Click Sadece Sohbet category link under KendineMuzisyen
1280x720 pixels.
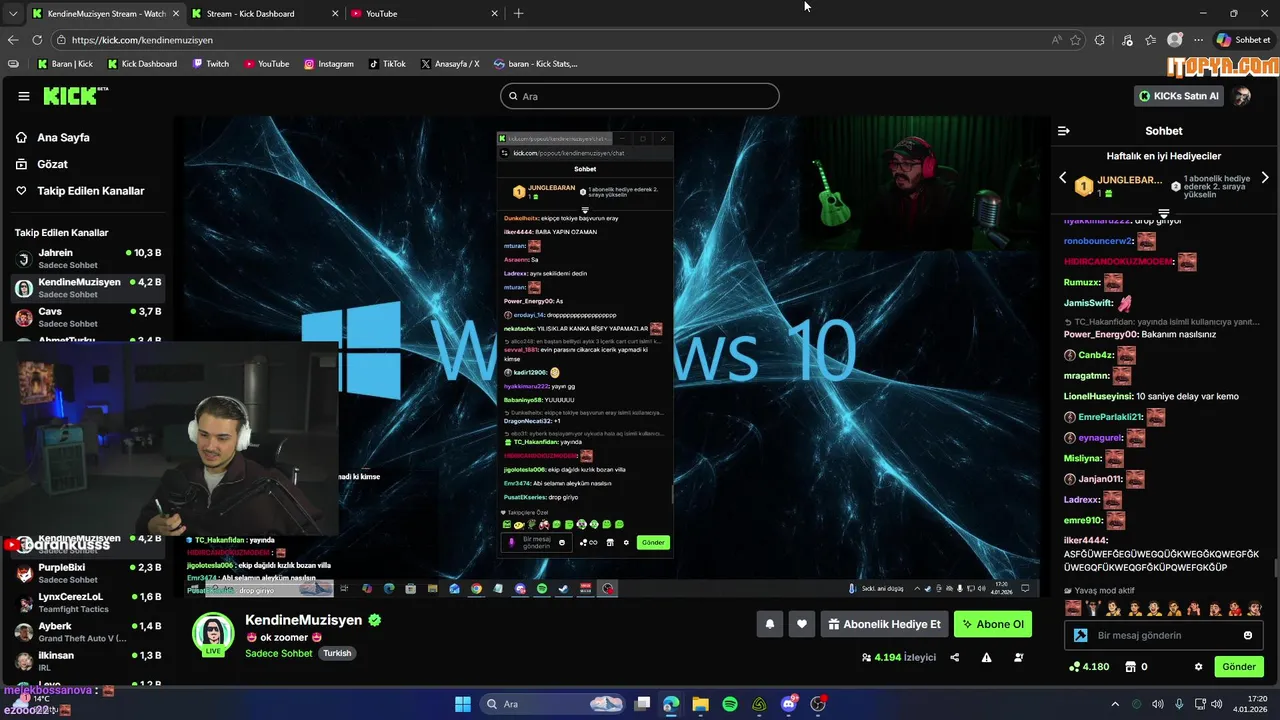(x=279, y=653)
